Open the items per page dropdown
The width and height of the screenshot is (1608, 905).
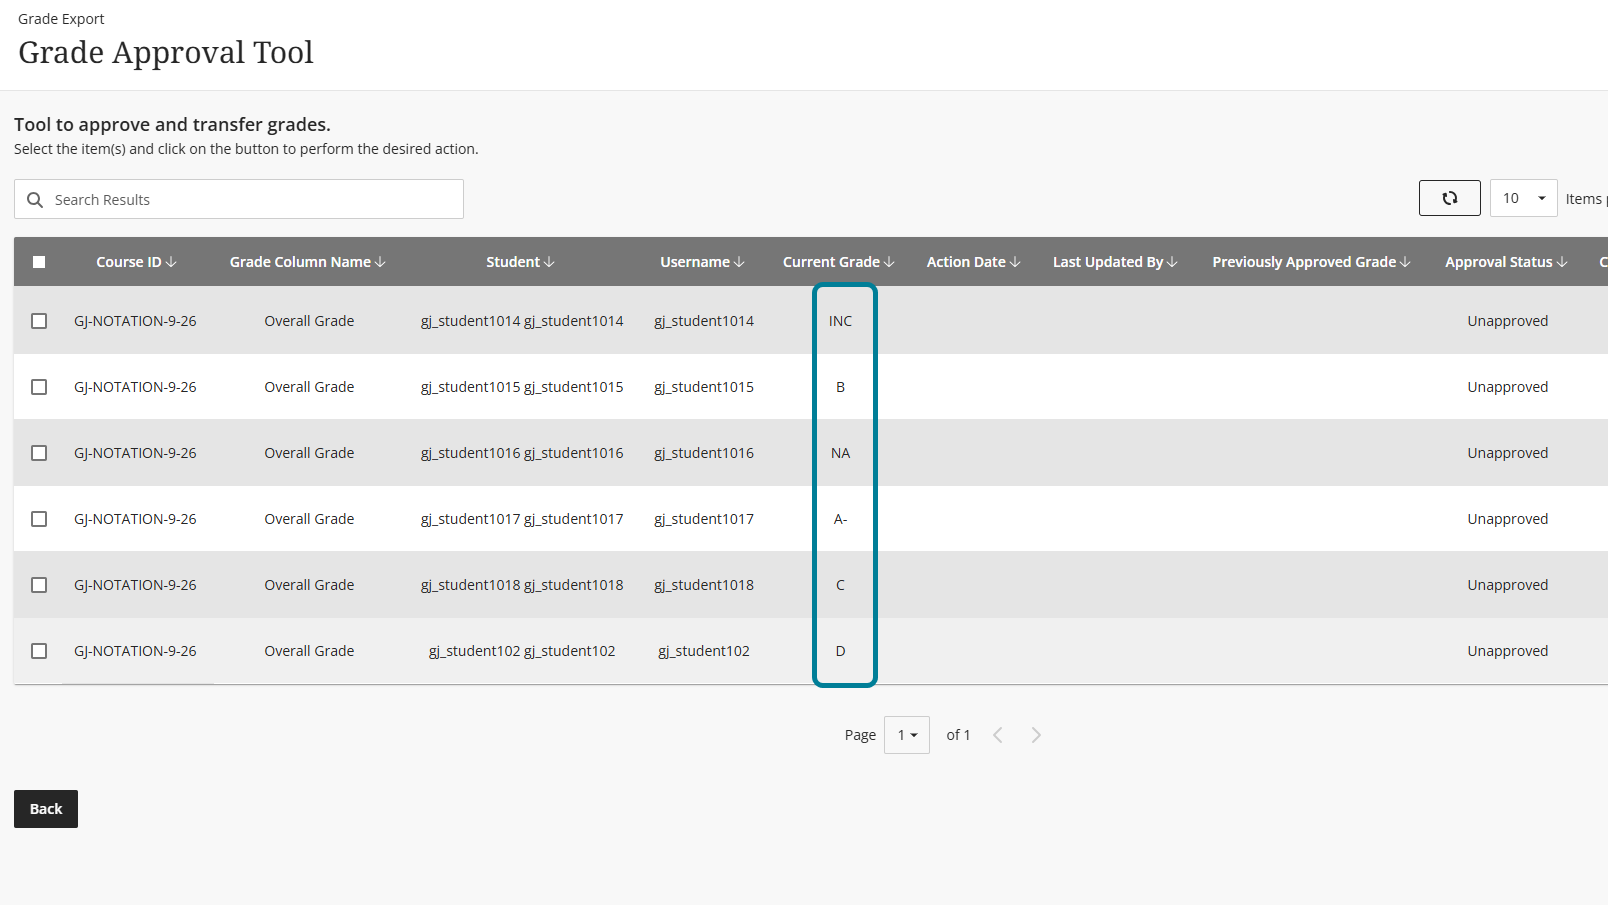click(x=1523, y=198)
